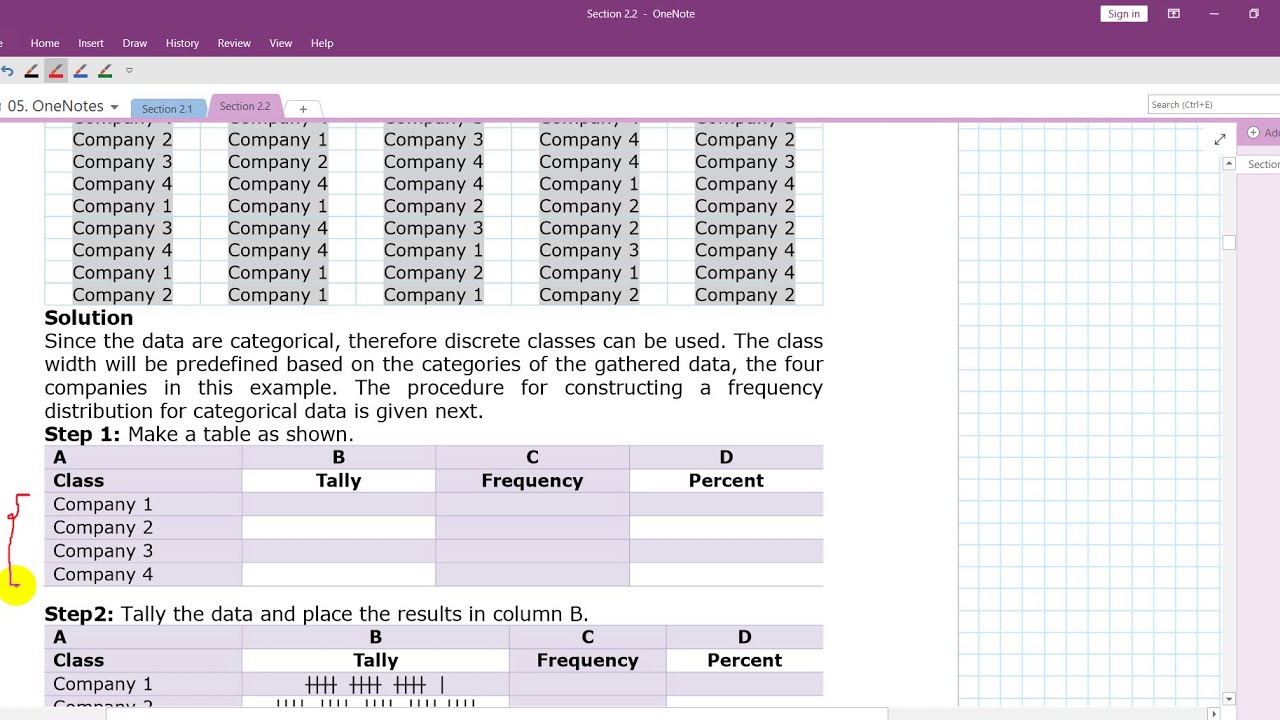Image resolution: width=1280 pixels, height=720 pixels.
Task: Click 'Tally' header in Step 1 table
Action: coord(338,481)
